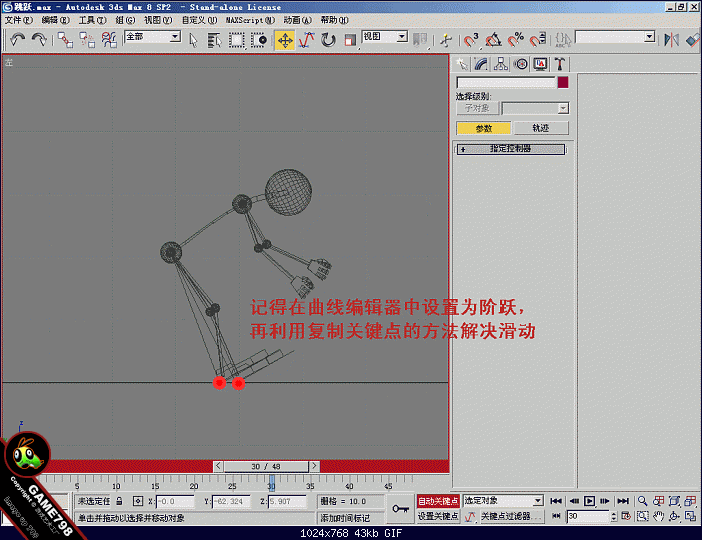Click the 30 / 48 time slider

point(266,466)
